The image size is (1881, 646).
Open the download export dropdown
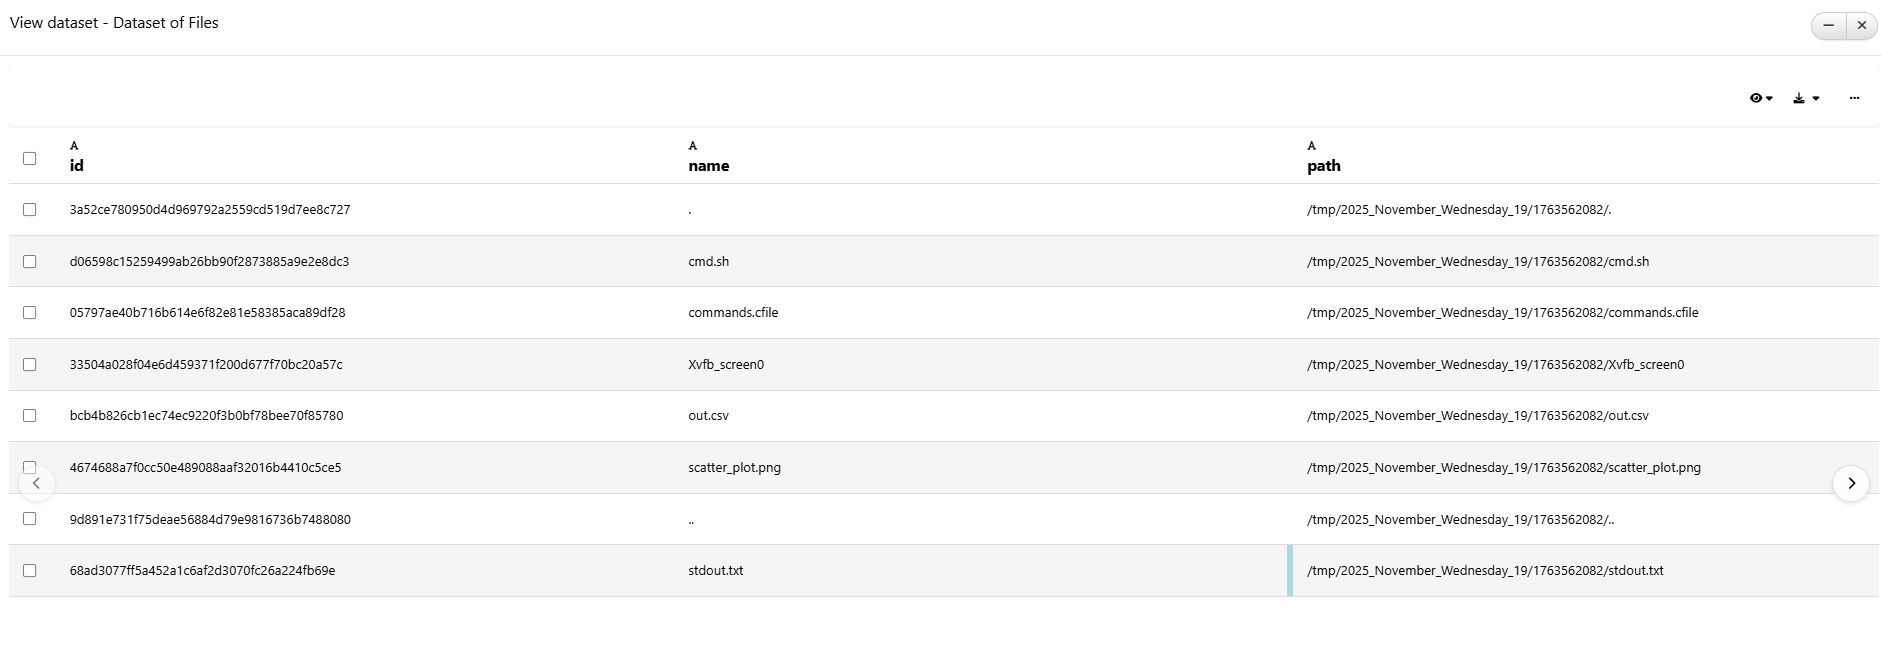(x=1805, y=98)
